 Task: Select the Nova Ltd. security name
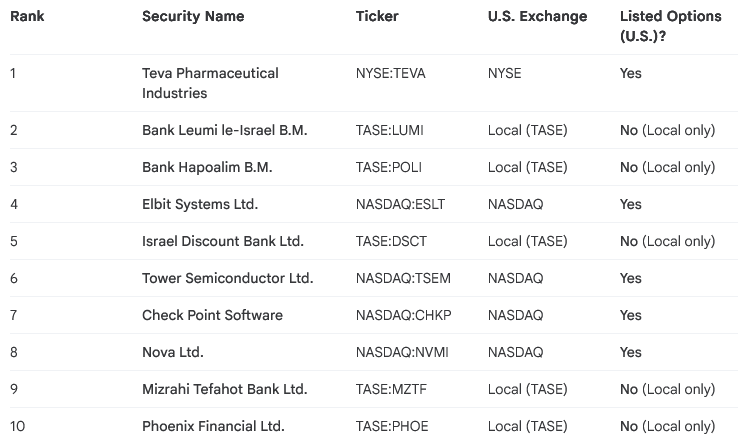[x=172, y=352]
